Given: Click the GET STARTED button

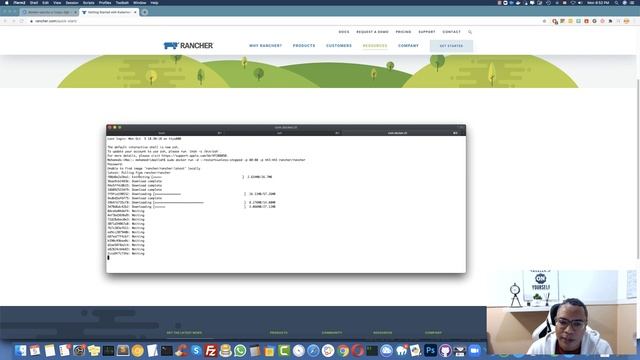Looking at the screenshot, I should [x=451, y=46].
